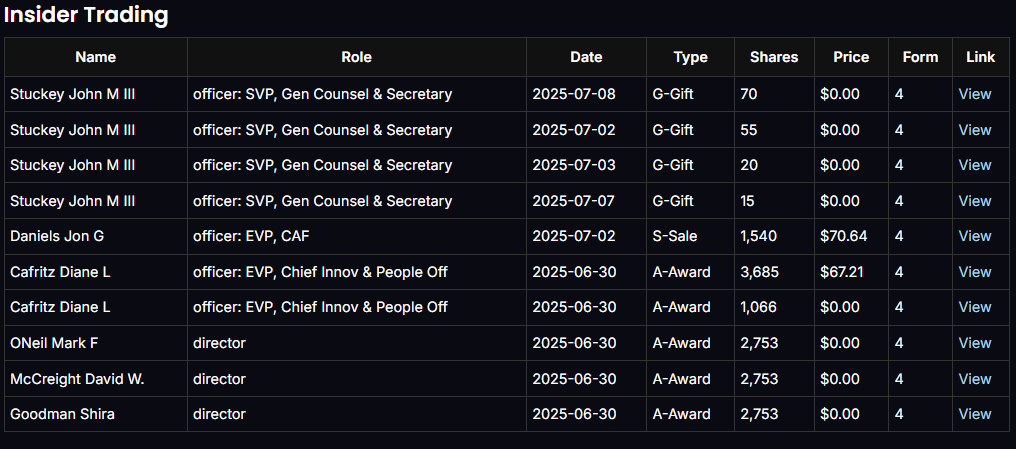Viewport: 1016px width, 449px height.
Task: Open View link for ONeil Mark F
Action: click(974, 343)
